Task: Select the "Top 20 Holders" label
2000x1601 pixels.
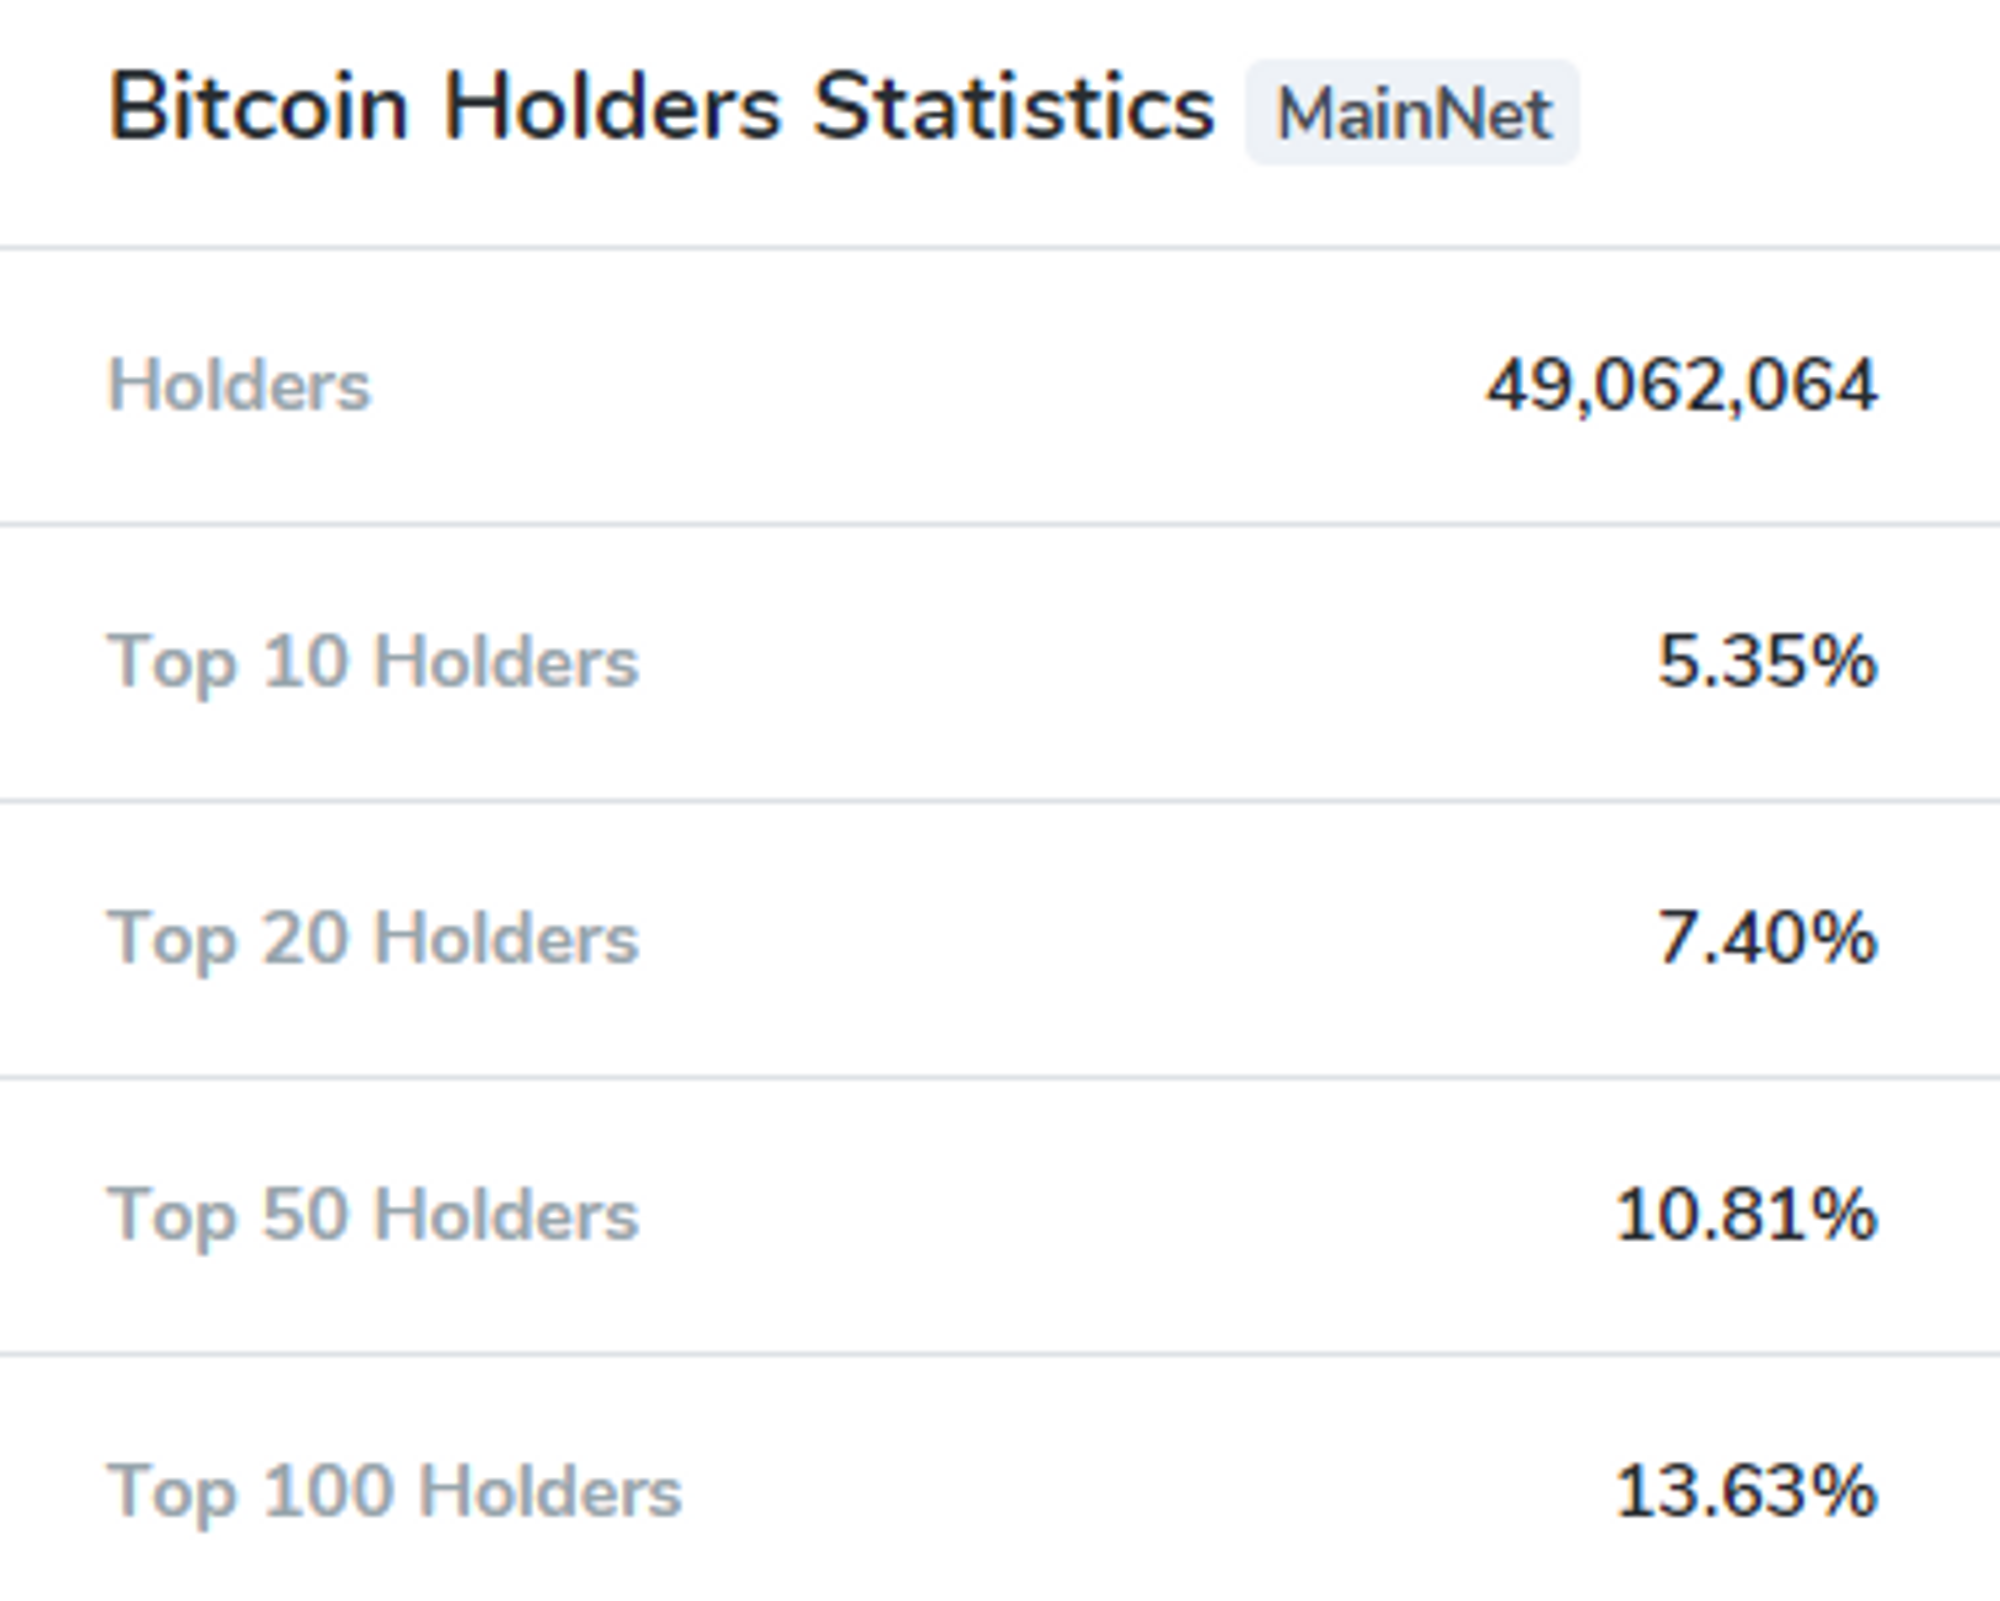Action: click(372, 938)
